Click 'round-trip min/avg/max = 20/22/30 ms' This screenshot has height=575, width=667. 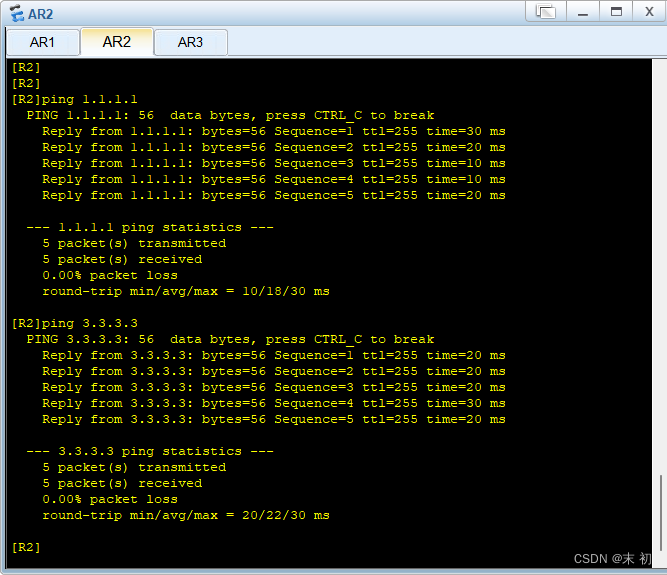186,515
